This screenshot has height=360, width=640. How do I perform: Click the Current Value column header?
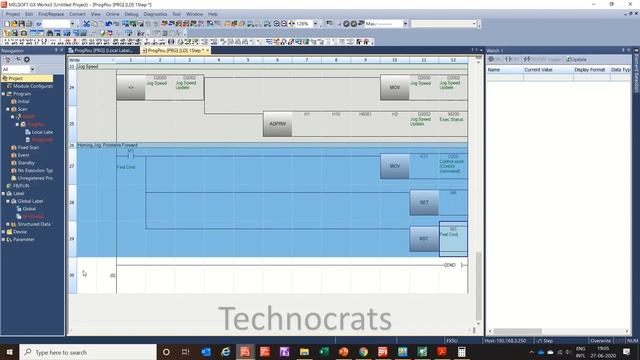click(548, 70)
